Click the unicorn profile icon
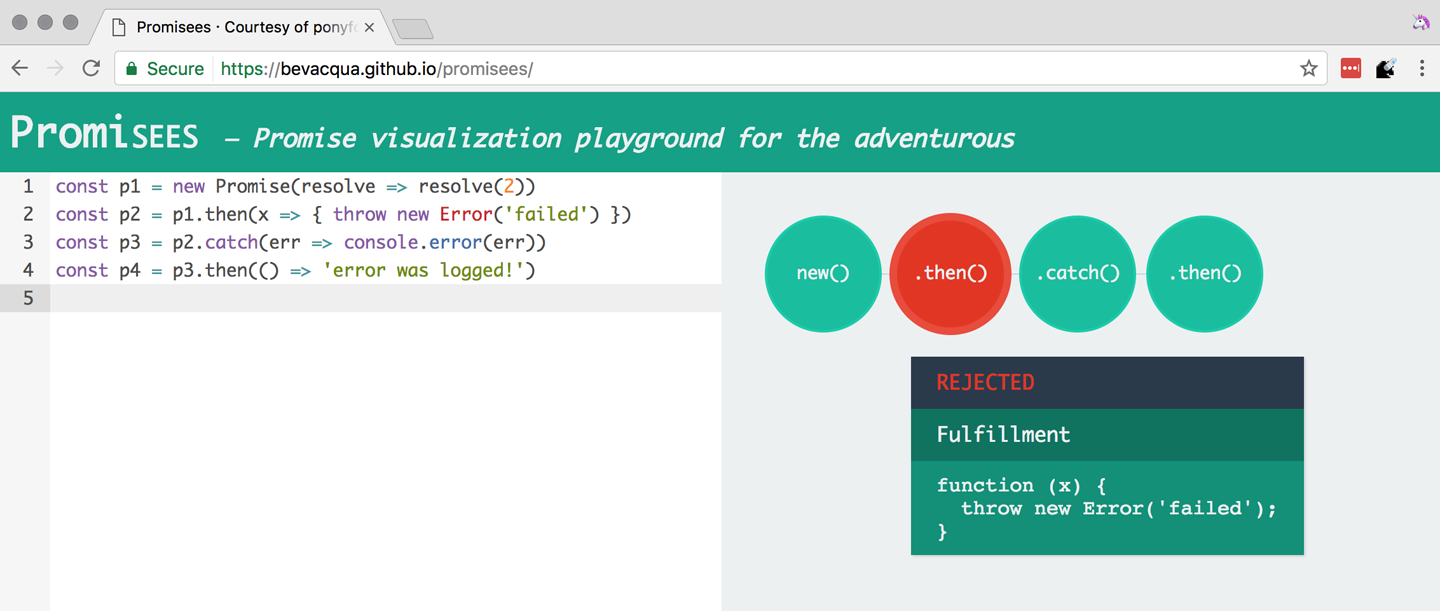The height and width of the screenshot is (611, 1440). (1420, 22)
